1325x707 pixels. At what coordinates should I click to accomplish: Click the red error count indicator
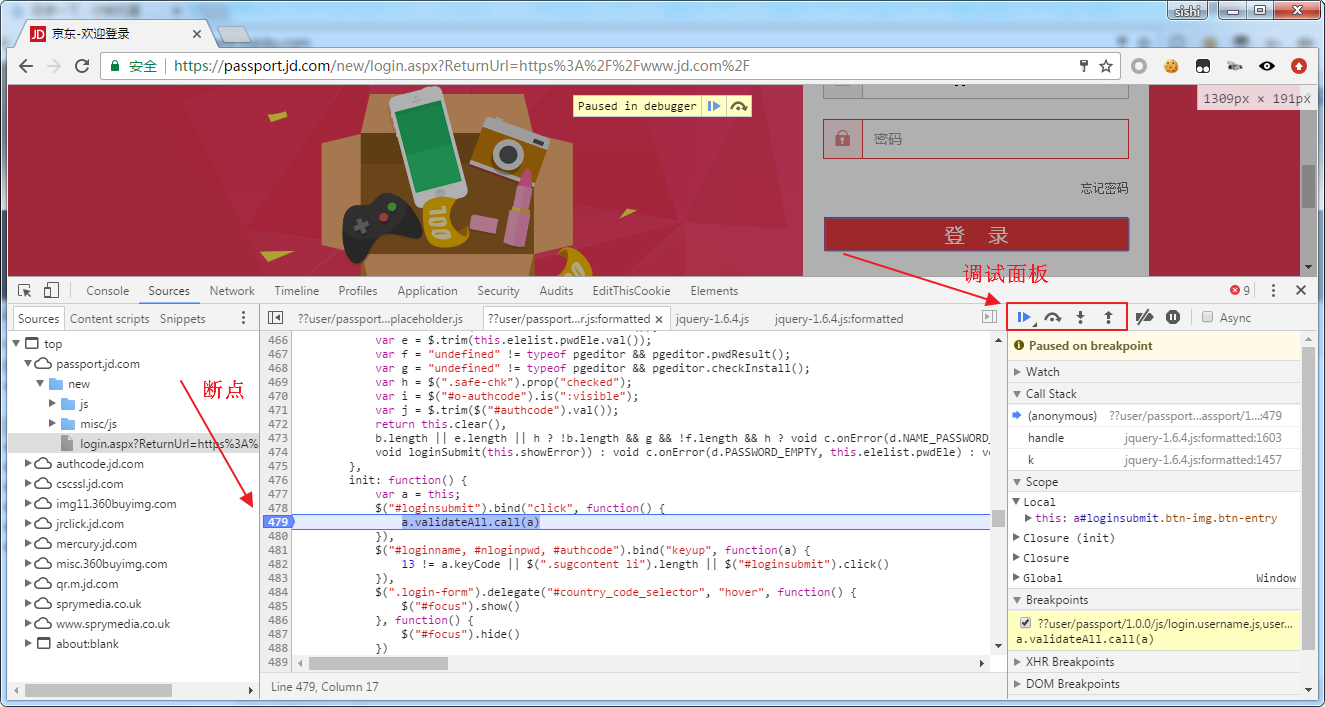click(1240, 290)
